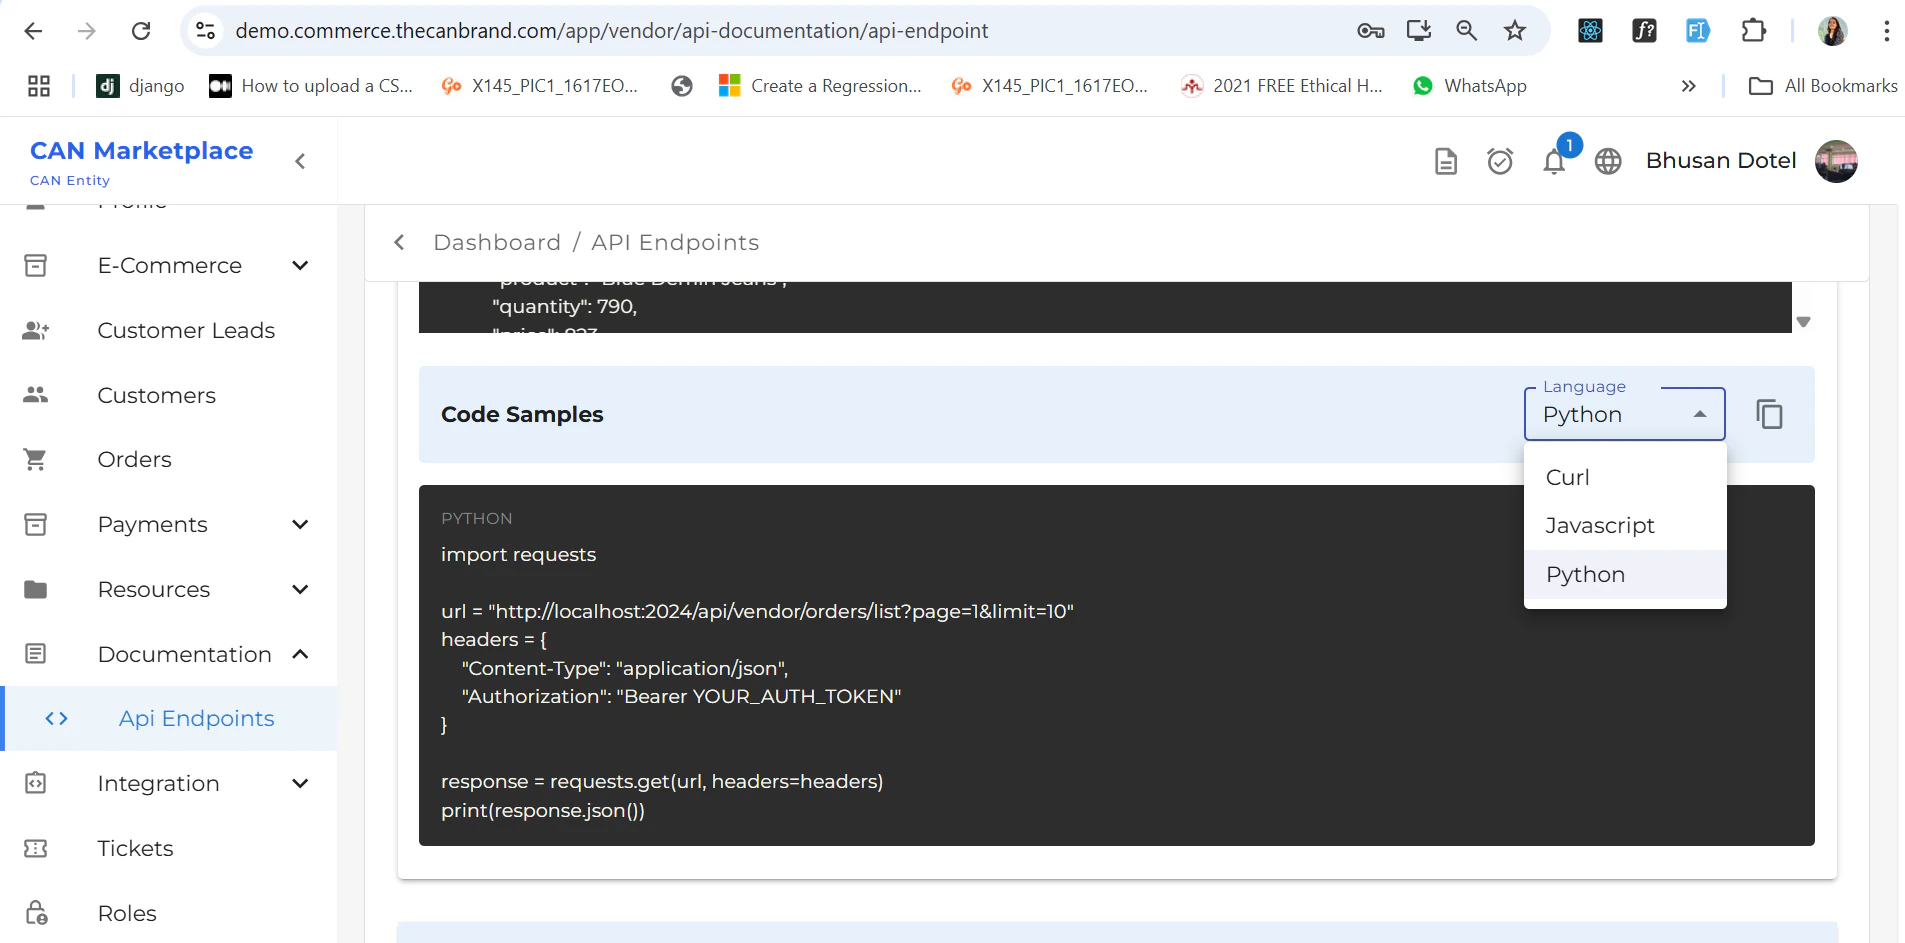1905x943 pixels.
Task: Click the Tickets sidebar icon
Action: [x=36, y=849]
